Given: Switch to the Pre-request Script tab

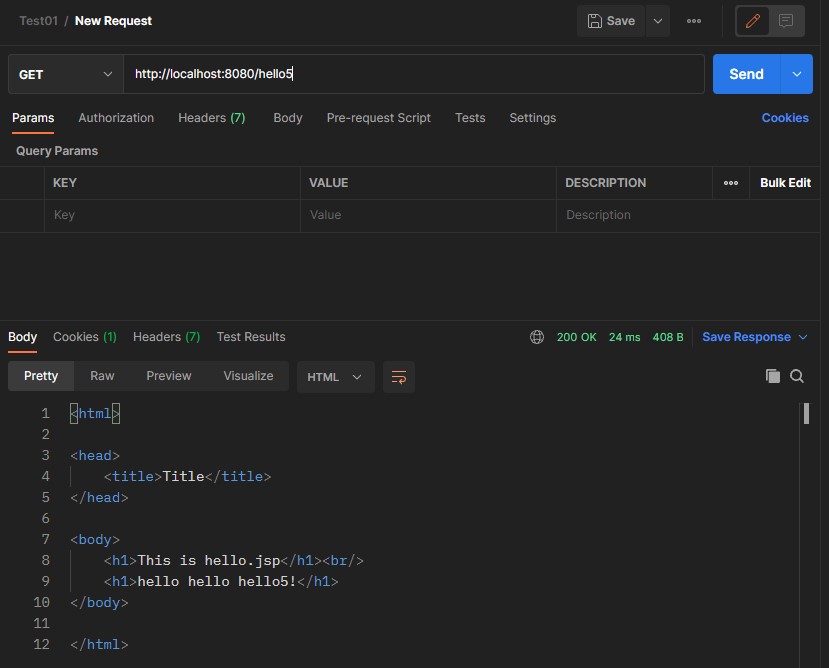Looking at the screenshot, I should pos(378,118).
